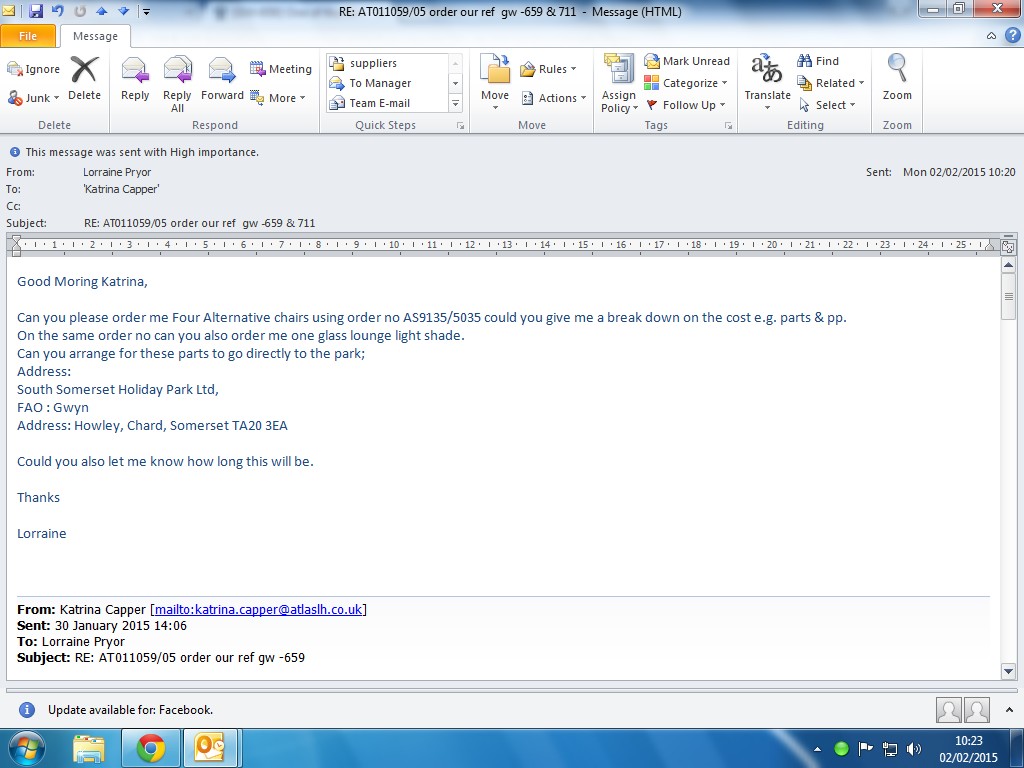Image resolution: width=1024 pixels, height=768 pixels.
Task: Open the Related messages dropdown
Action: [x=831, y=83]
